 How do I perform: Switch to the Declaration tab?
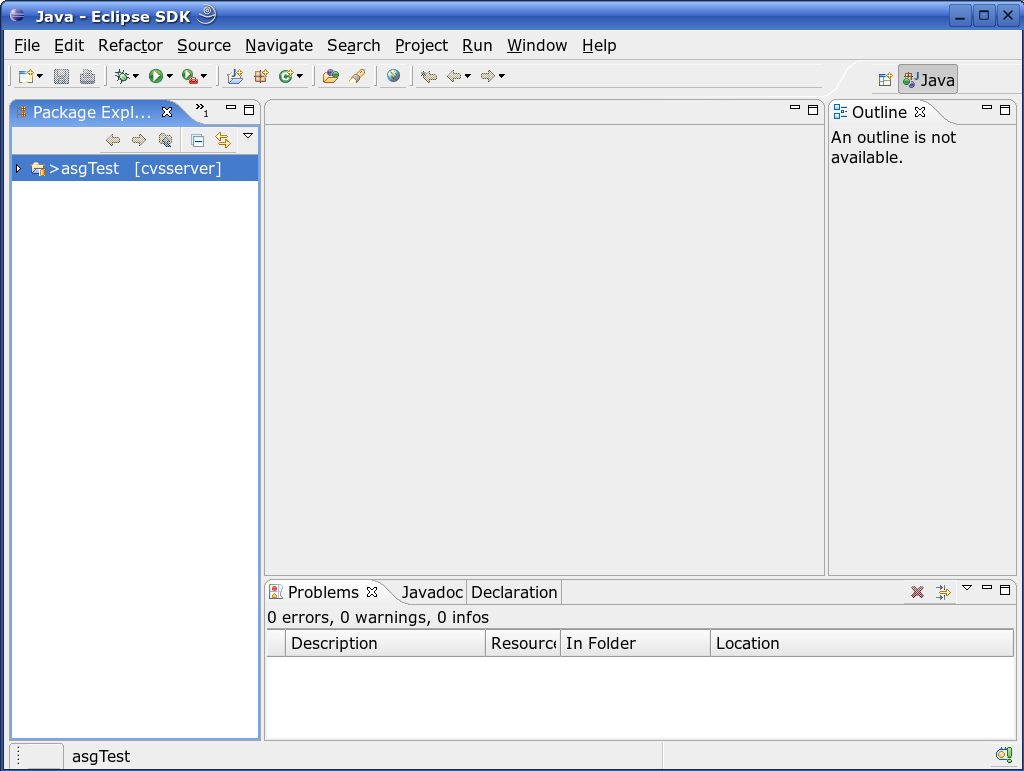(514, 592)
